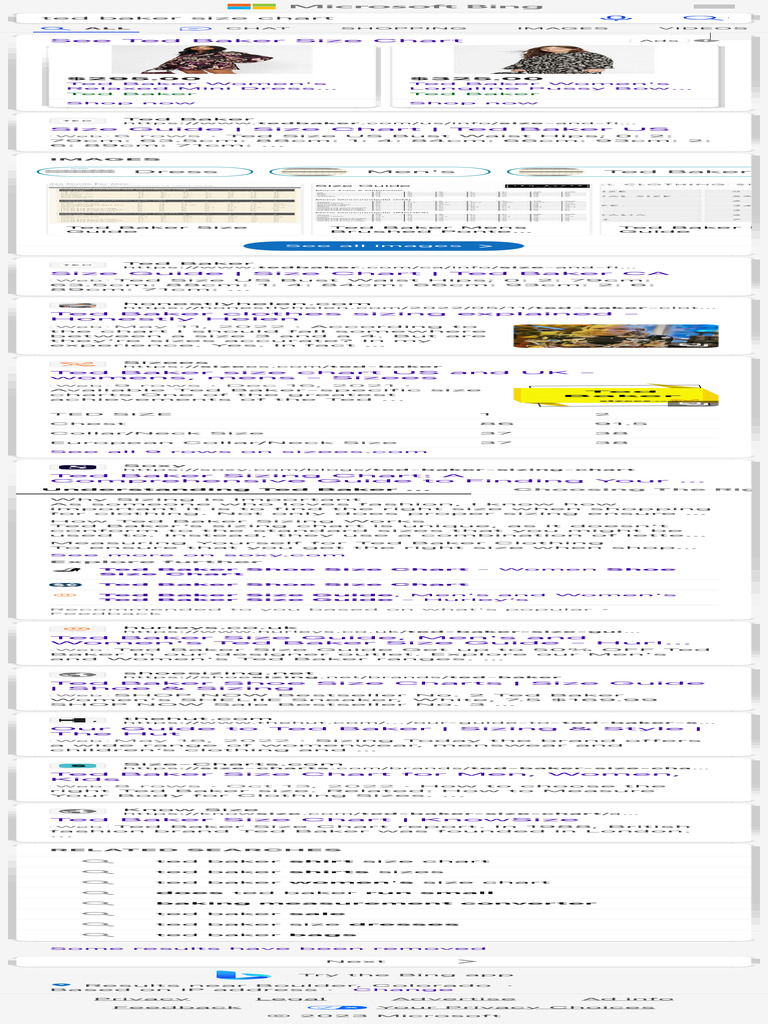The width and height of the screenshot is (768, 1024).
Task: Open the 'Ted Baker Mens Brushed Ponte' image
Action: tap(452, 204)
